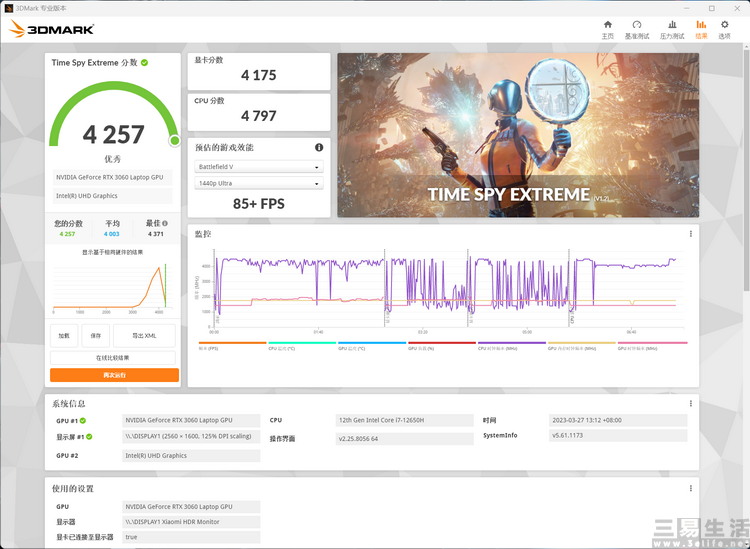Click the 2023-03-27 13:12 time value
The image size is (750, 549).
point(618,420)
